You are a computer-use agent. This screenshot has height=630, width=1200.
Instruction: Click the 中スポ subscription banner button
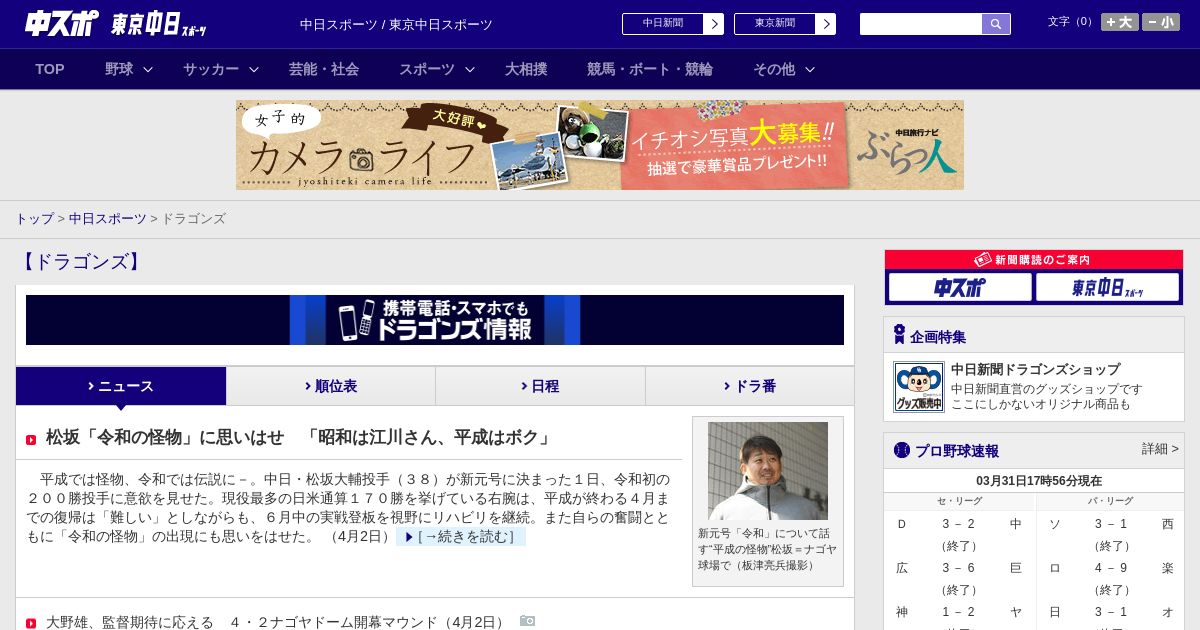(960, 288)
